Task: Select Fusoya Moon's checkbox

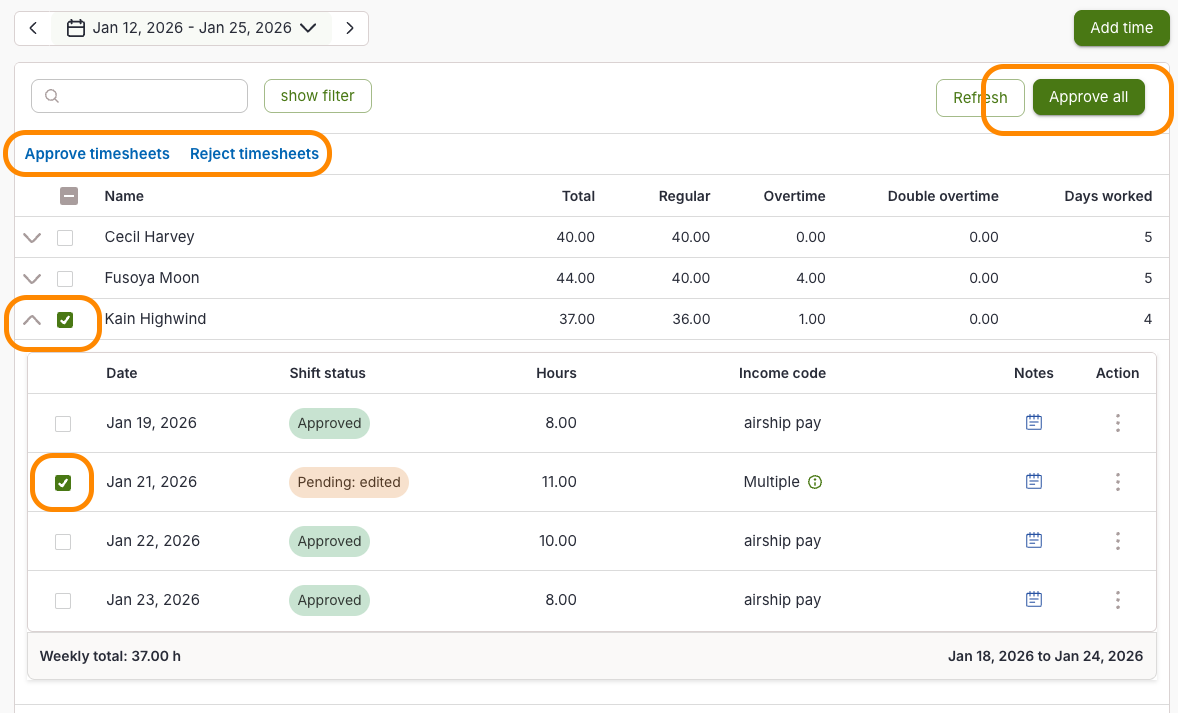Action: tap(65, 279)
